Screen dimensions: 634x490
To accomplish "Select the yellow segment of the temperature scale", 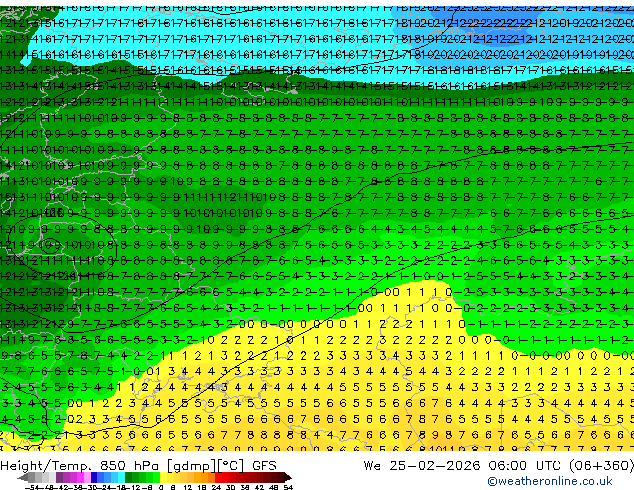I will coord(163,477).
